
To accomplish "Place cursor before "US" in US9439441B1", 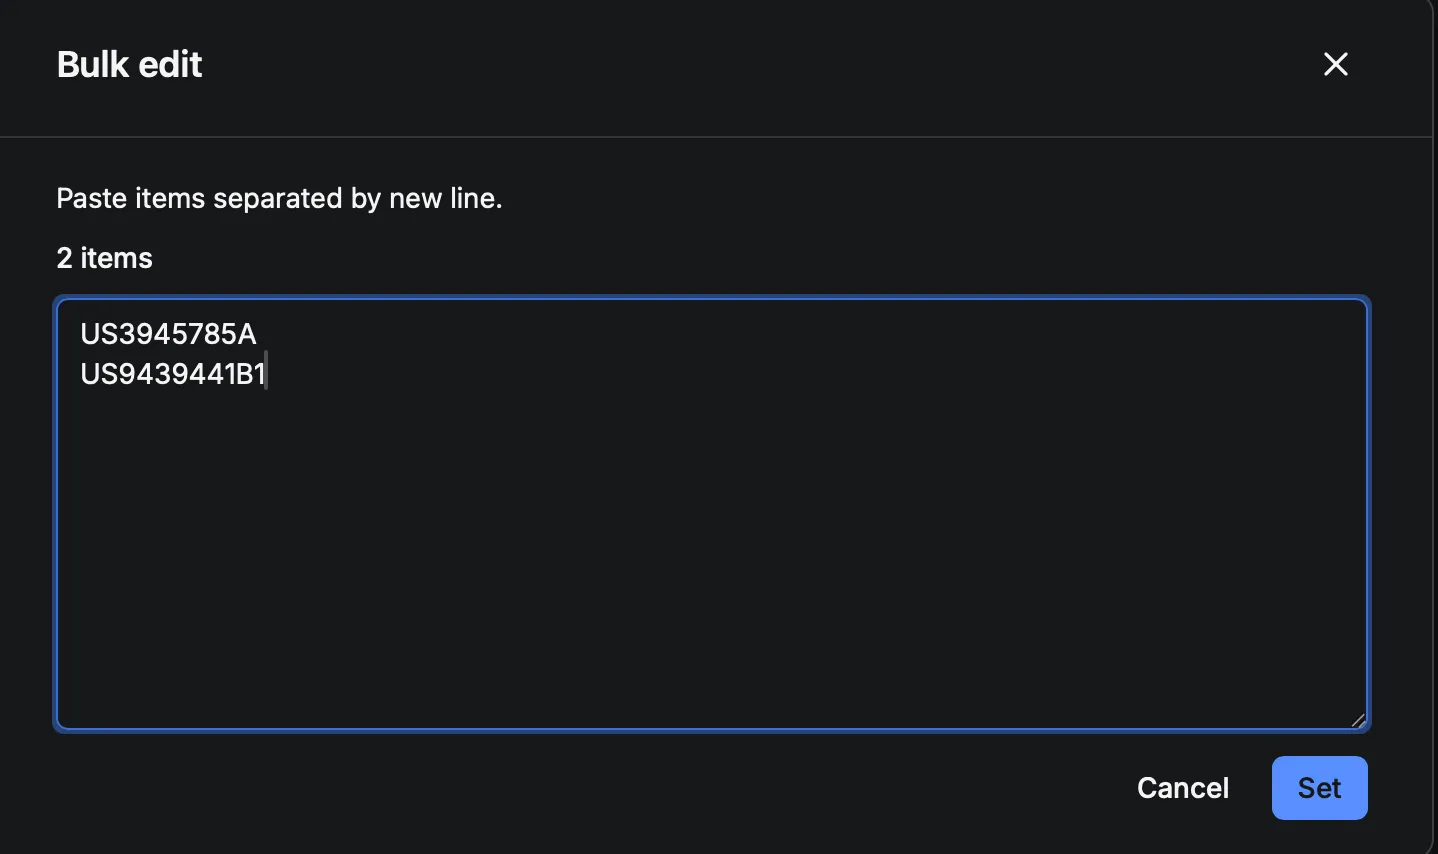I will click(x=81, y=374).
